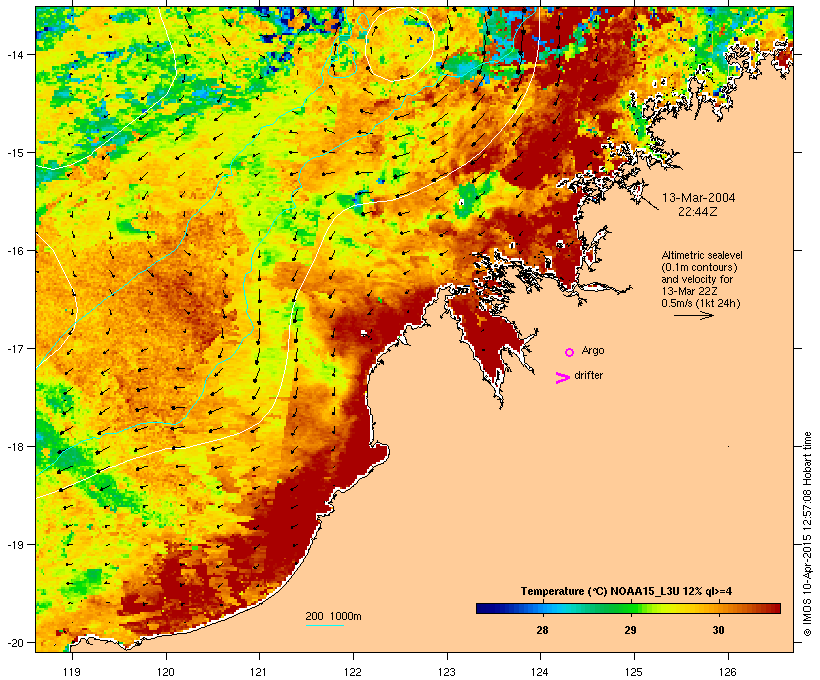Click the 'Argo' legend label
The image size is (820, 680).
click(593, 350)
